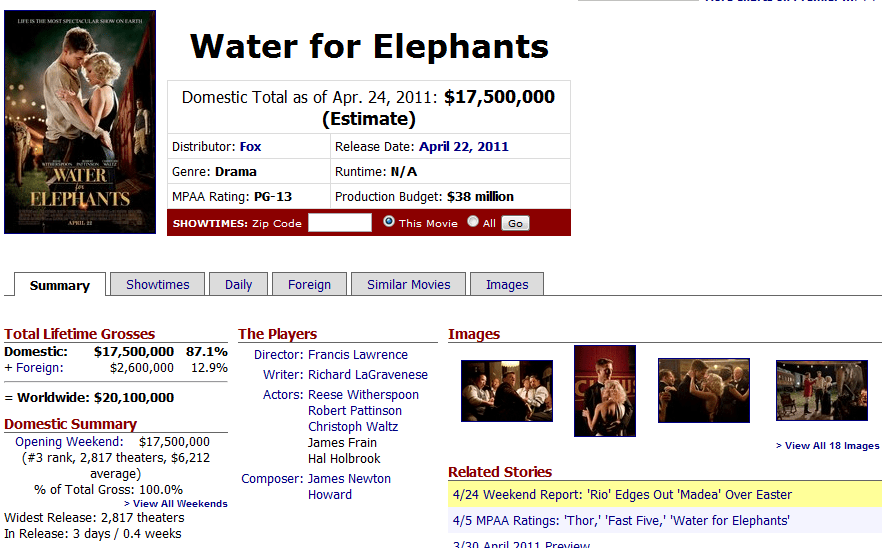
Task: Open the Foreign tab
Action: [x=309, y=284]
